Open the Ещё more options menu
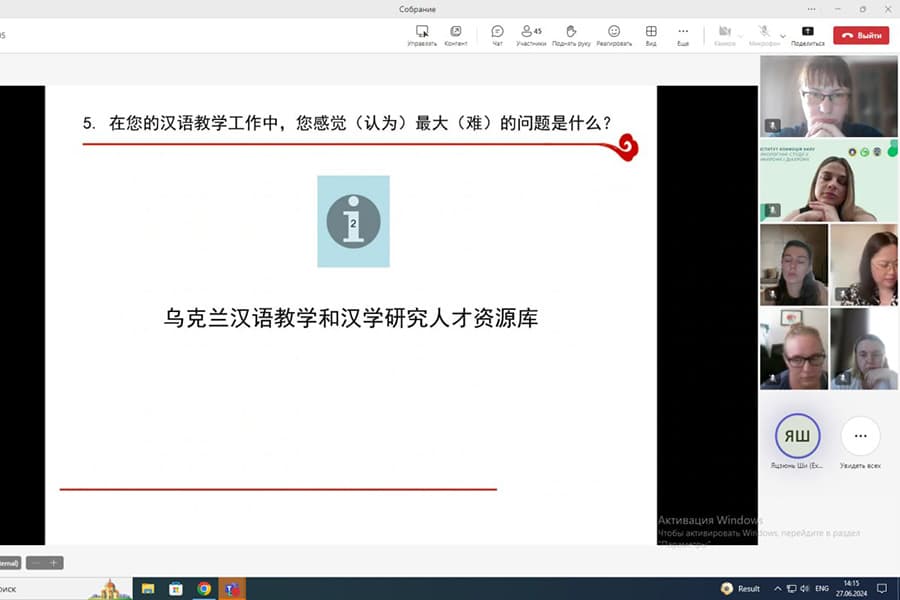900x600 pixels. point(683,35)
